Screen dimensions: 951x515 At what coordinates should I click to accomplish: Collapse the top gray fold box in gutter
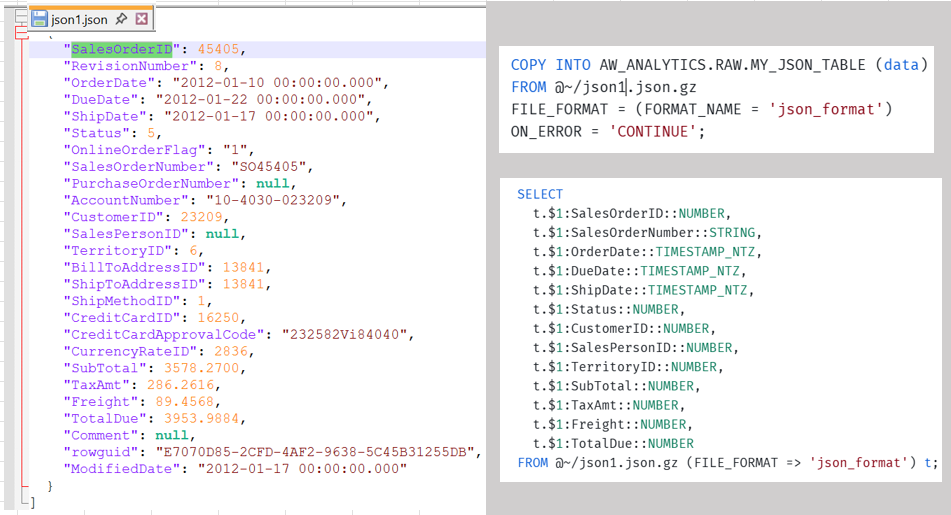click(21, 15)
